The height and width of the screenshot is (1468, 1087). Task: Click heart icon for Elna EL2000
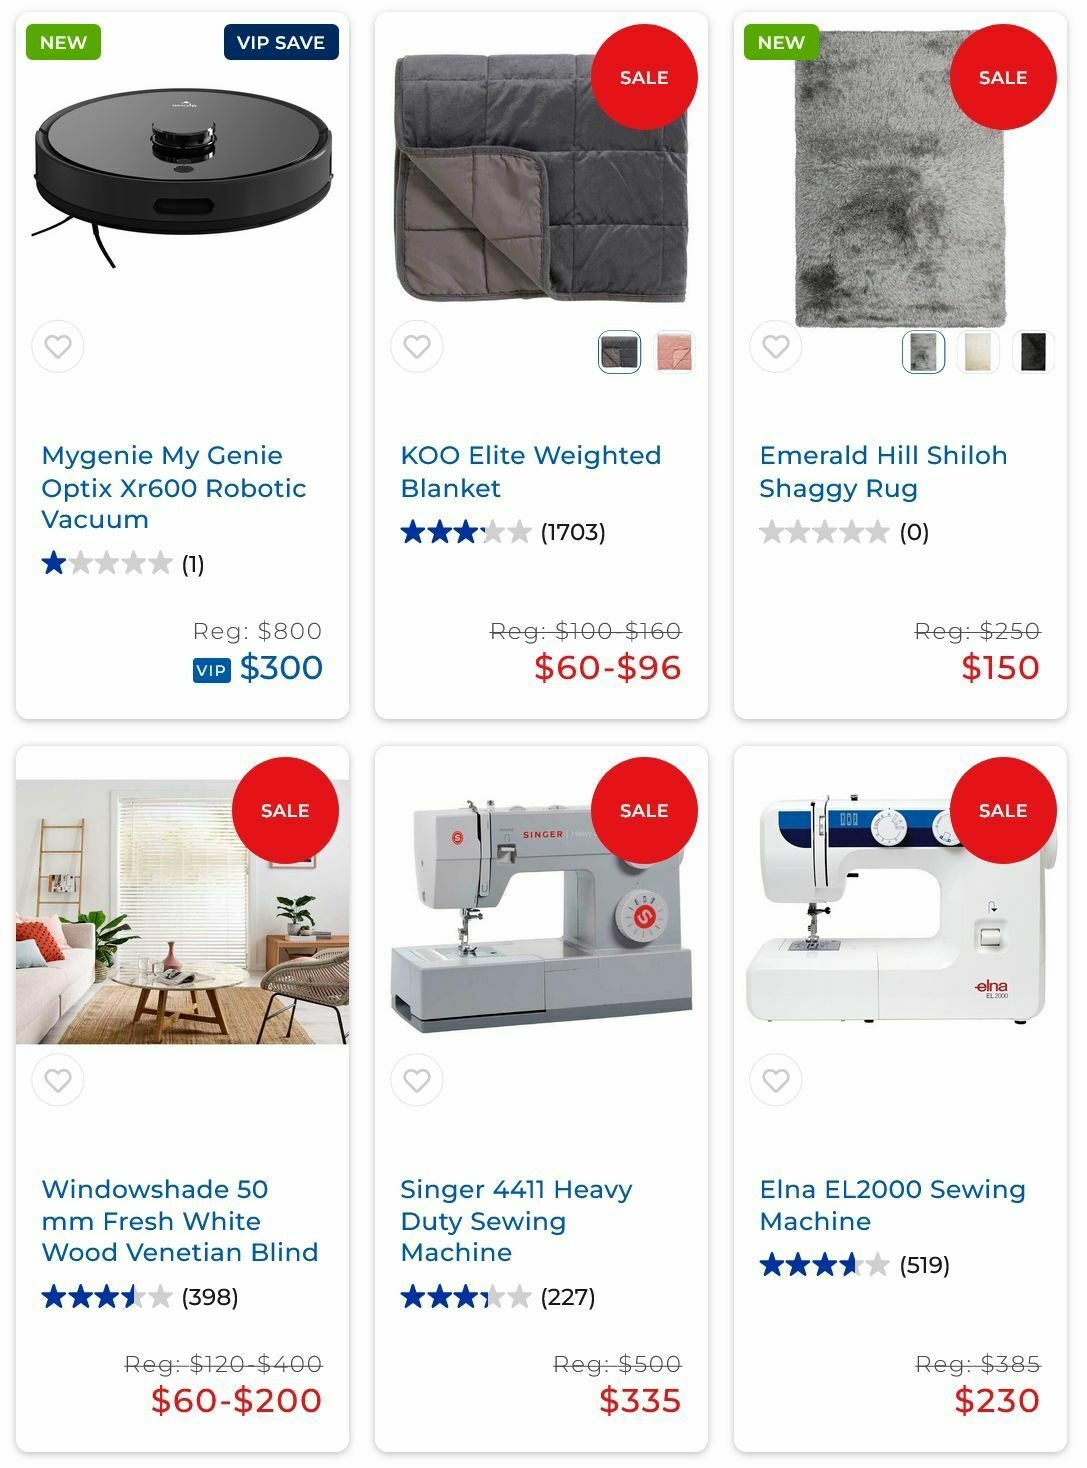pyautogui.click(x=776, y=1080)
